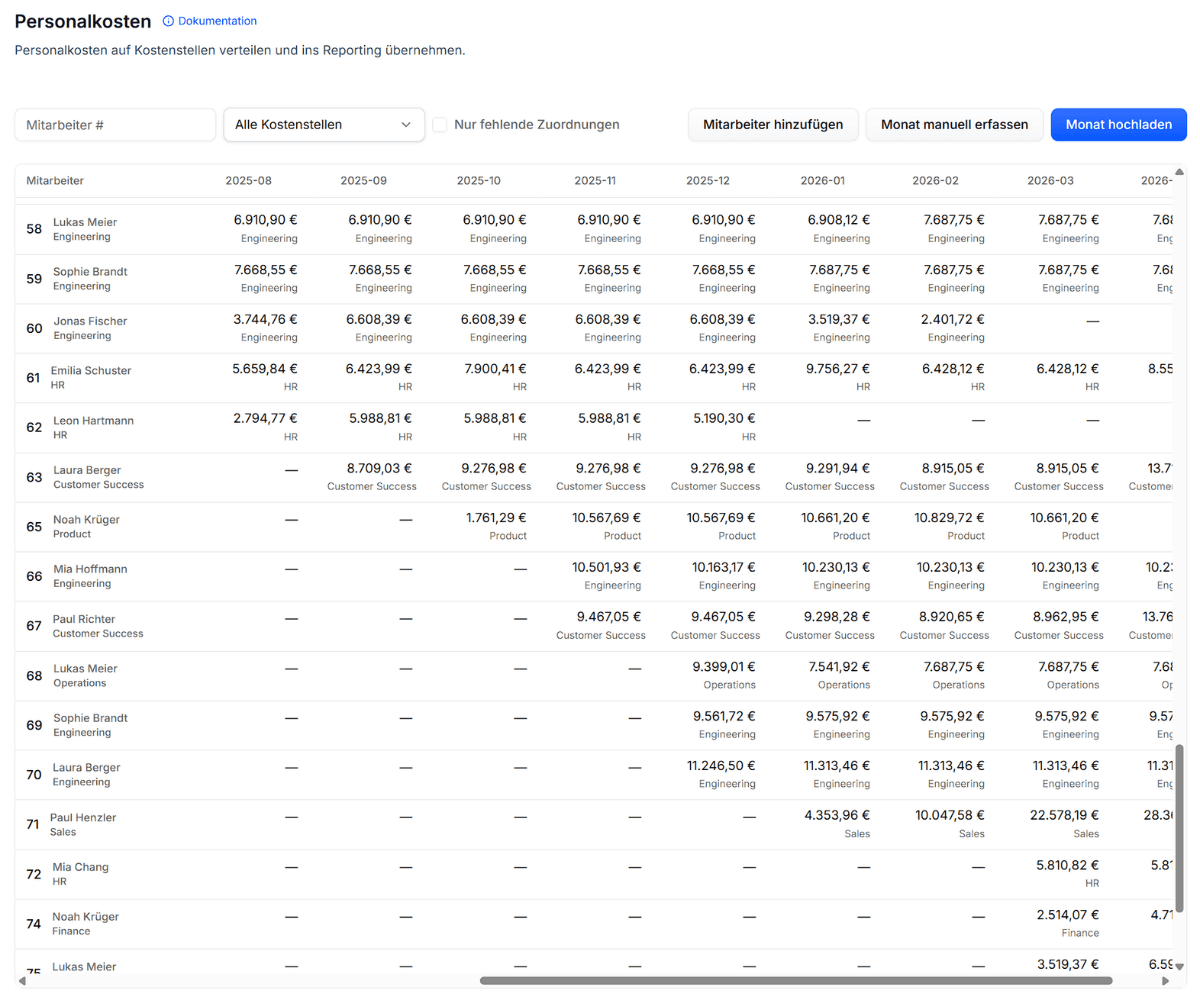
Task: Click 1.761,29 € Product cell
Action: (x=494, y=527)
